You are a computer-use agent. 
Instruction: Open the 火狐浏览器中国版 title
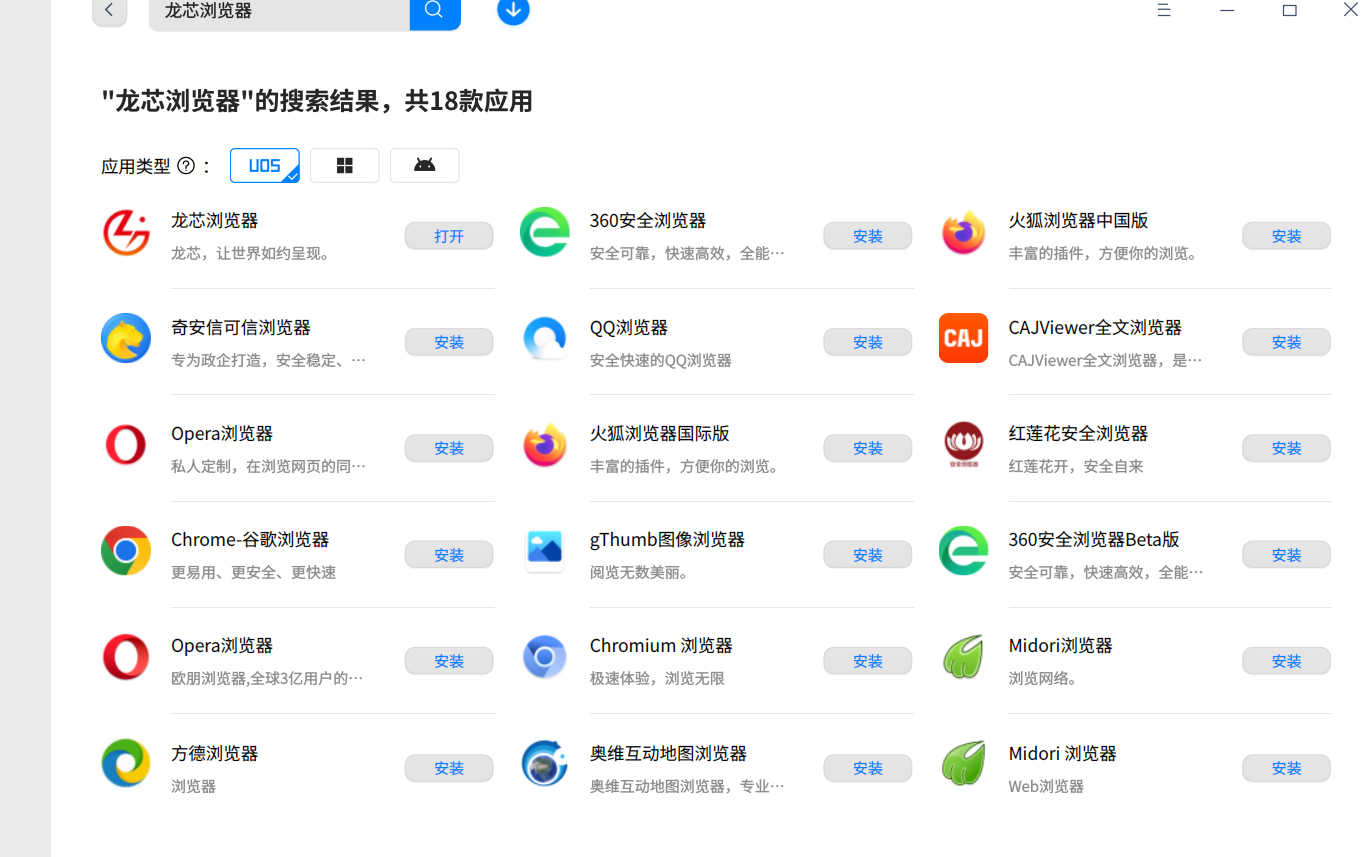1079,220
